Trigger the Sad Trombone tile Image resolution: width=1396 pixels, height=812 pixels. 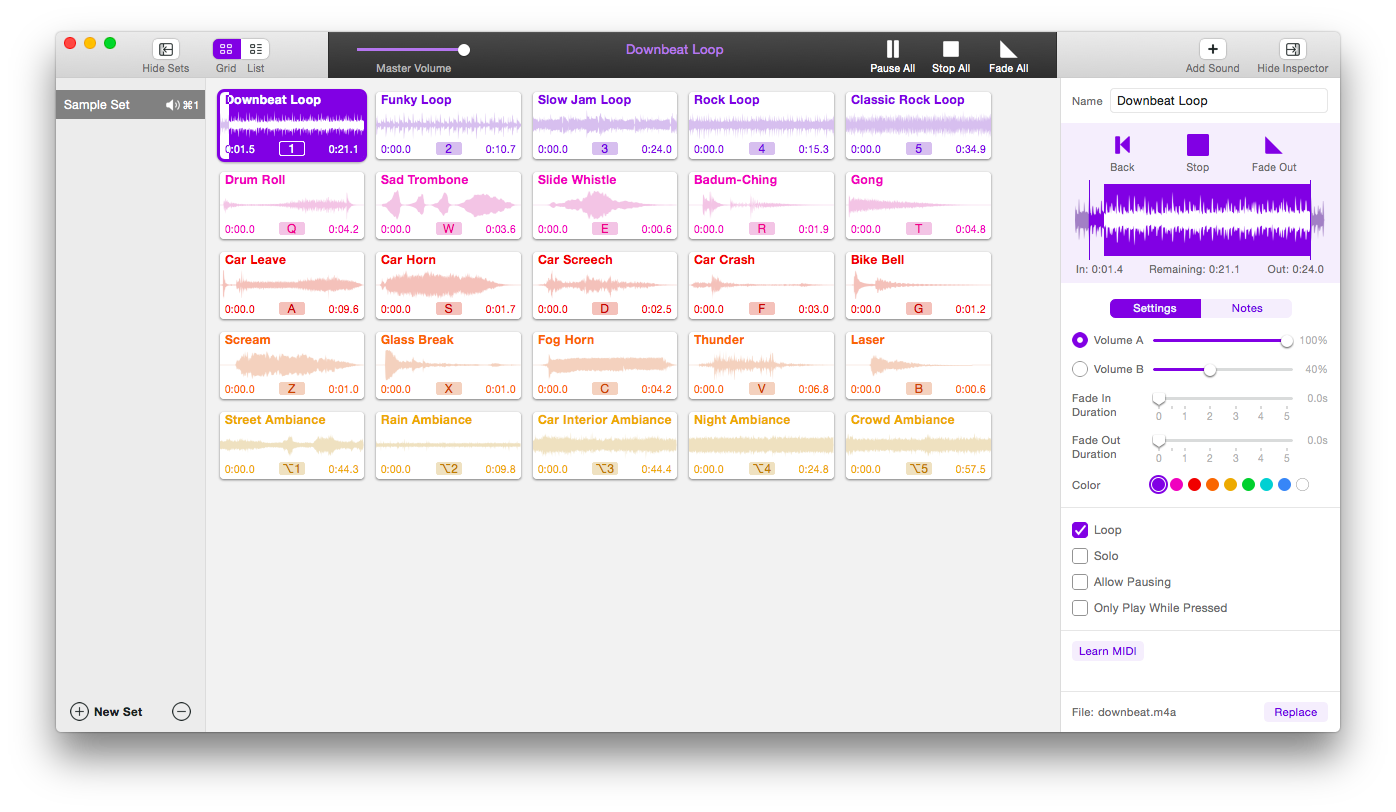[448, 205]
